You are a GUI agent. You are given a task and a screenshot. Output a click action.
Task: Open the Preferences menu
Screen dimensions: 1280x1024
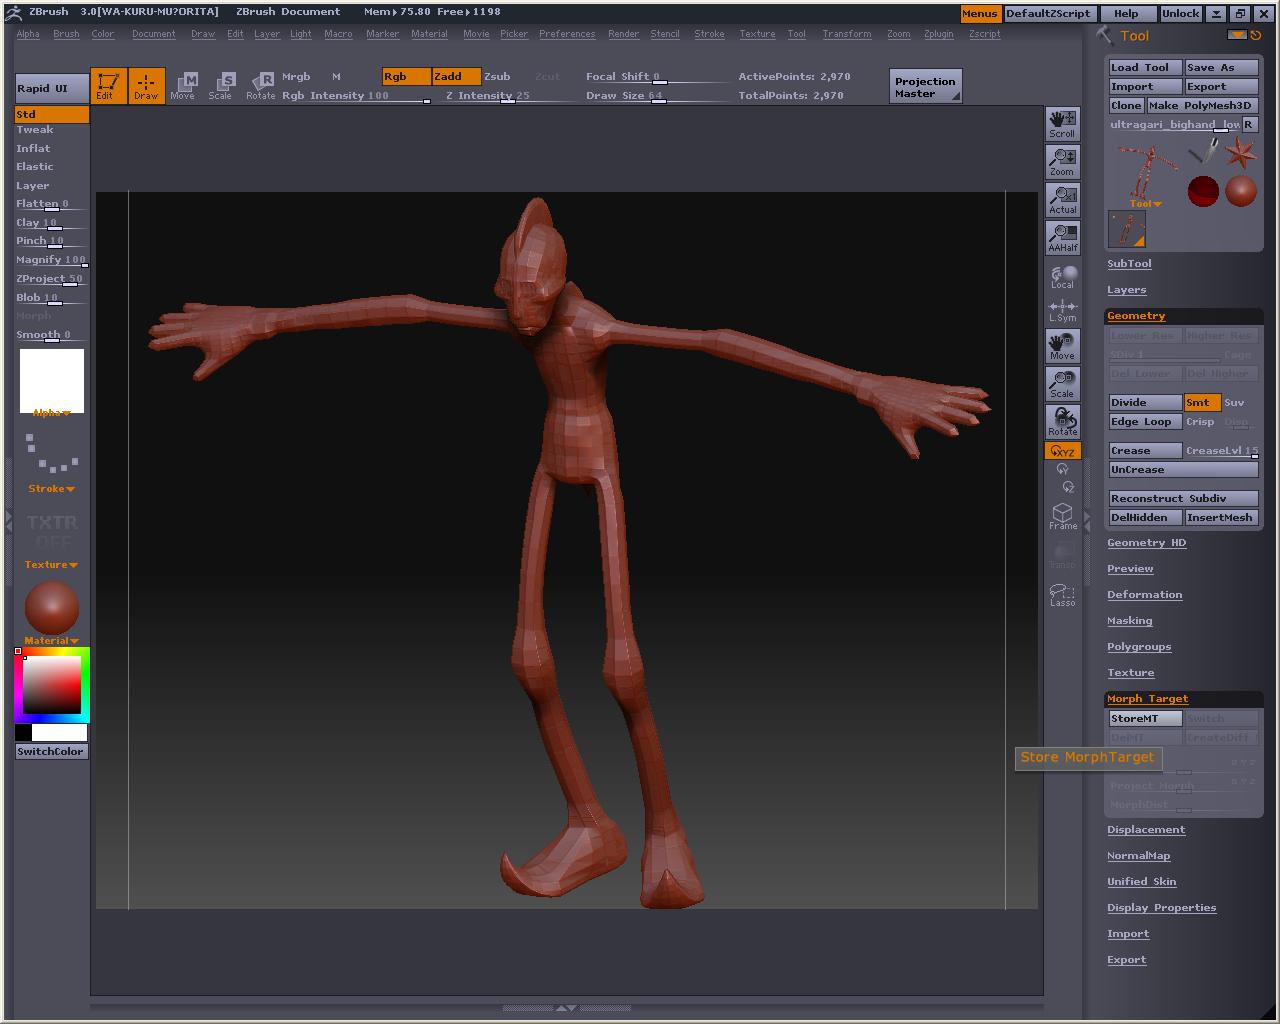(x=567, y=34)
